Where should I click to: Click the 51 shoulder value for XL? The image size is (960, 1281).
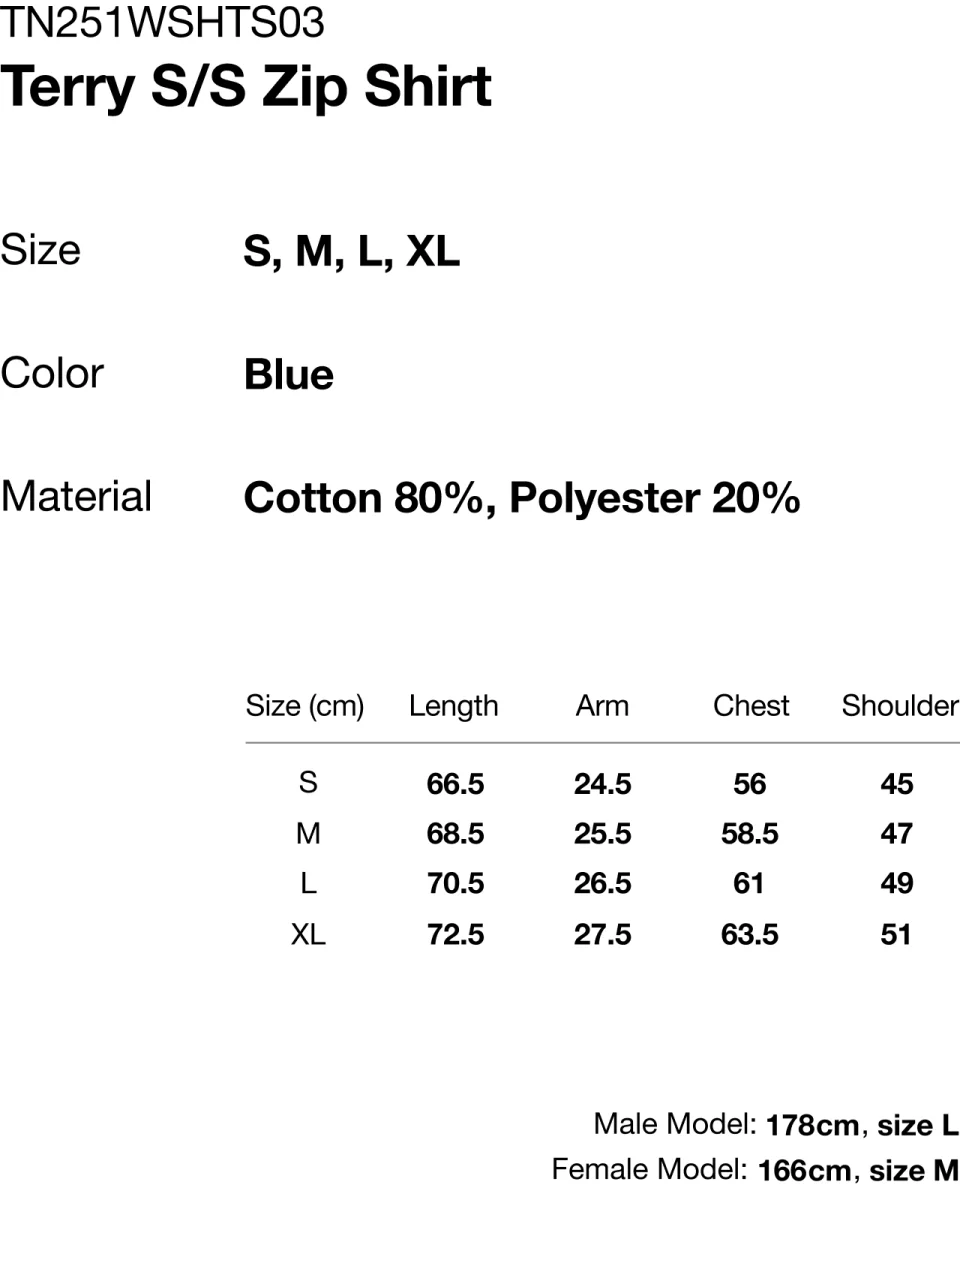(x=896, y=935)
